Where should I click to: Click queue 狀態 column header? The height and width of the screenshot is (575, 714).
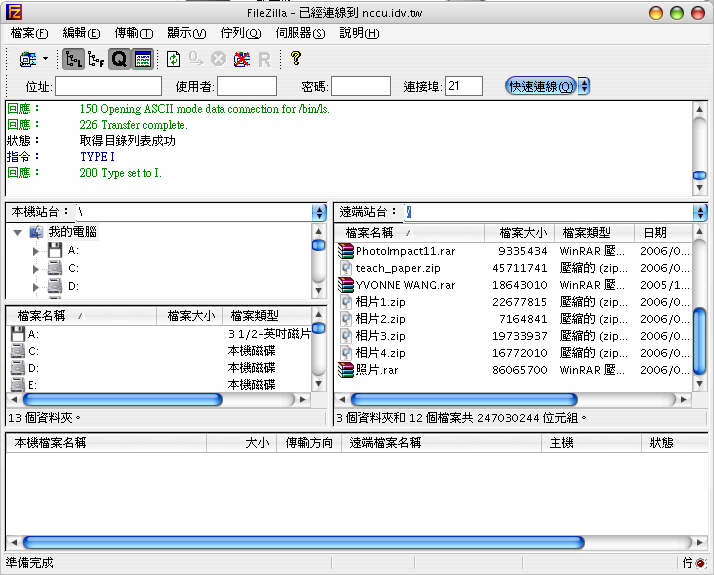[x=674, y=443]
